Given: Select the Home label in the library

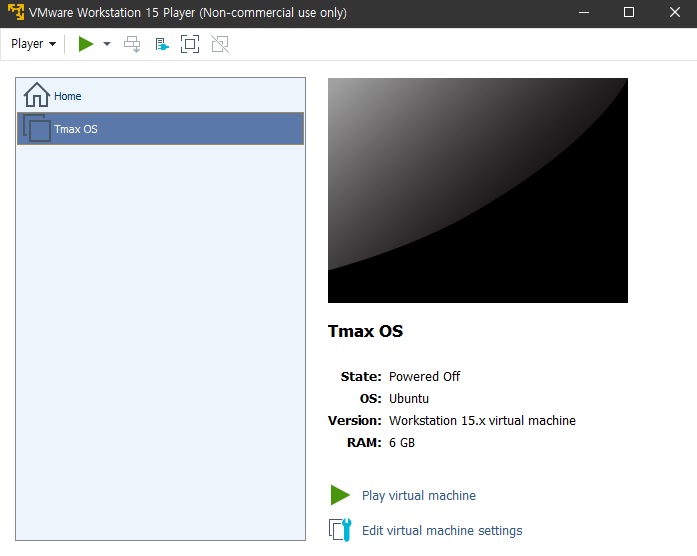Looking at the screenshot, I should (x=68, y=96).
